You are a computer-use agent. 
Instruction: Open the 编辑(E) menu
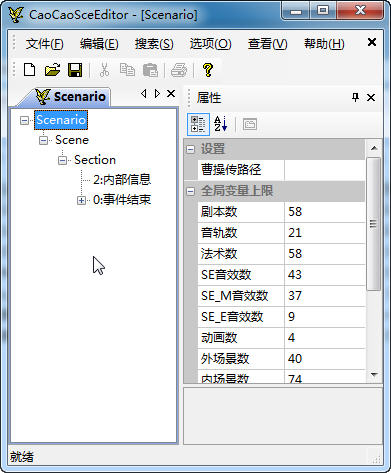click(99, 44)
